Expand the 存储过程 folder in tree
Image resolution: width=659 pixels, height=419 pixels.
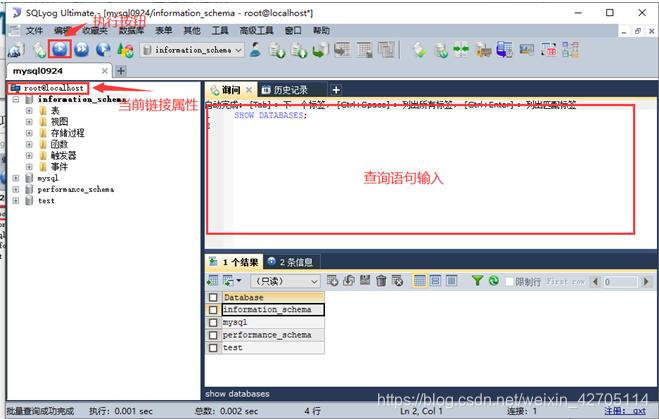[29, 133]
